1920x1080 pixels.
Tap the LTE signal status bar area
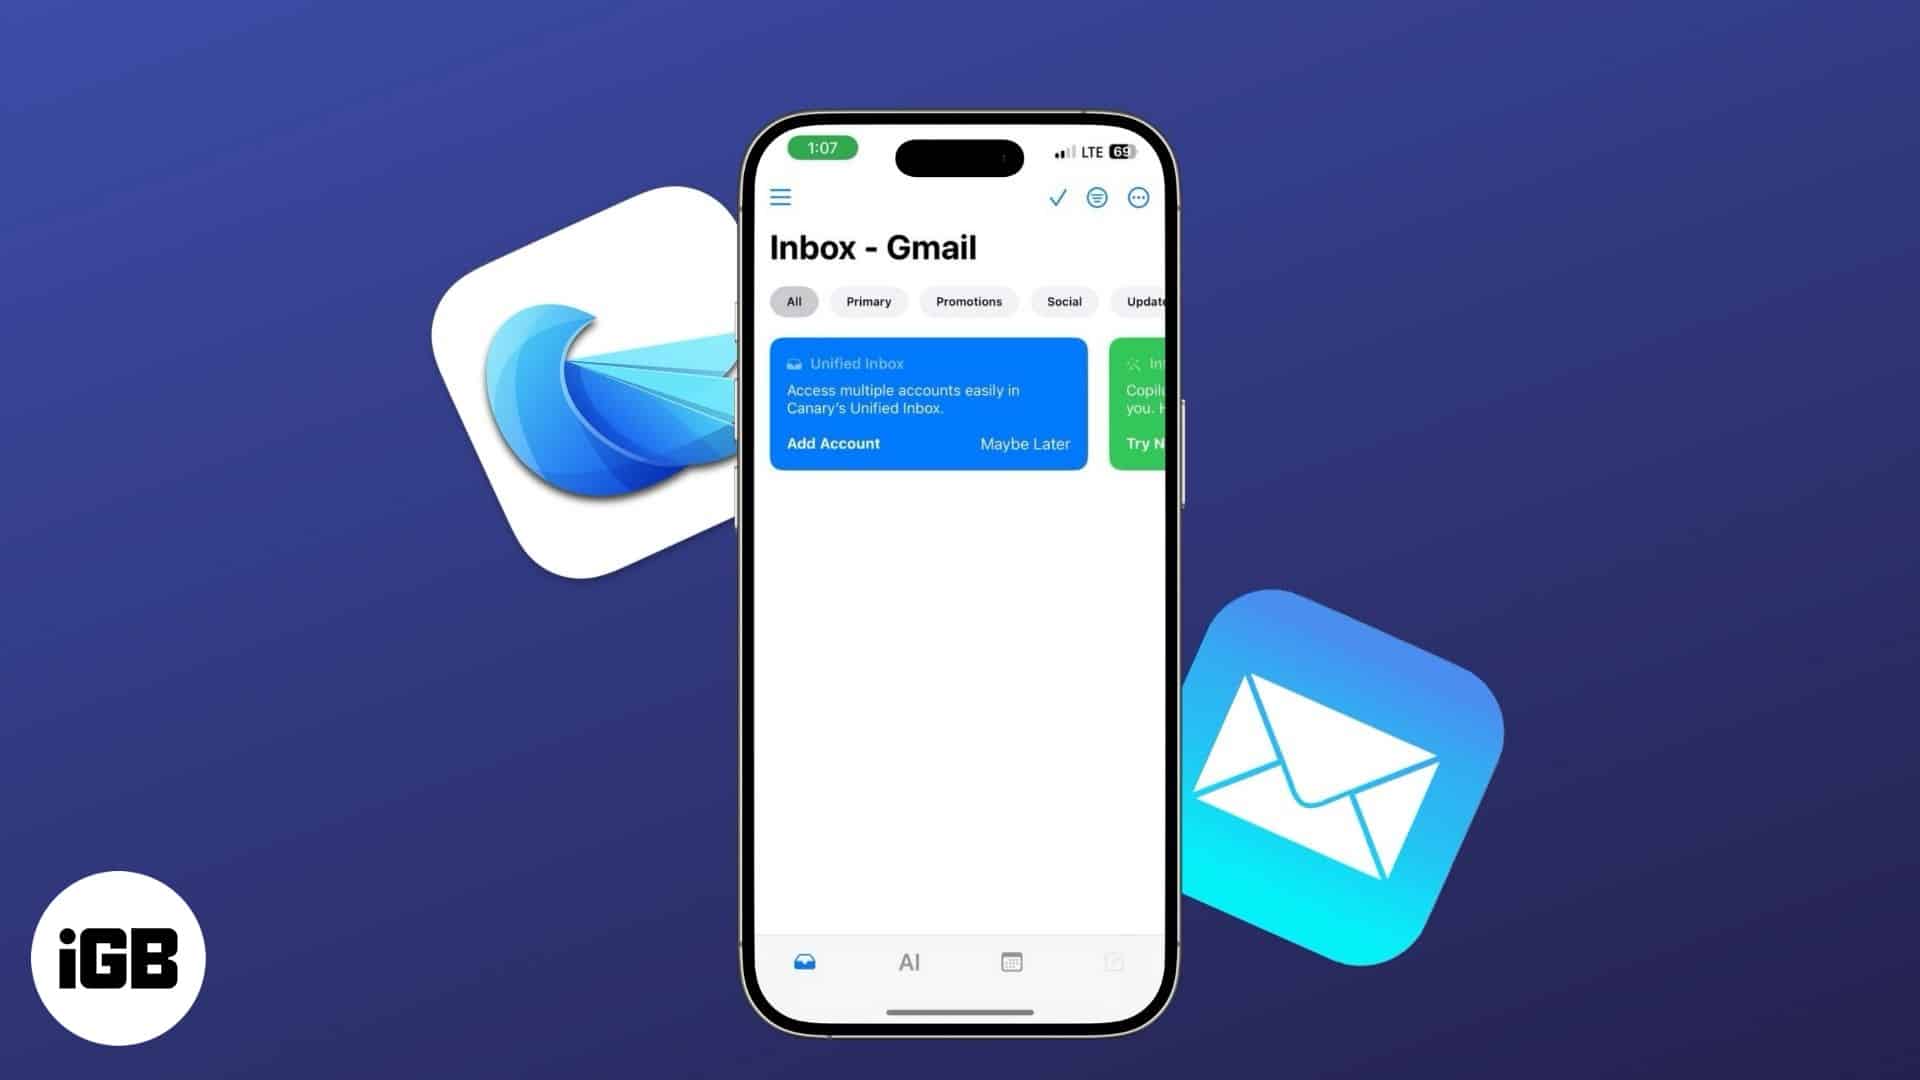tap(1089, 152)
